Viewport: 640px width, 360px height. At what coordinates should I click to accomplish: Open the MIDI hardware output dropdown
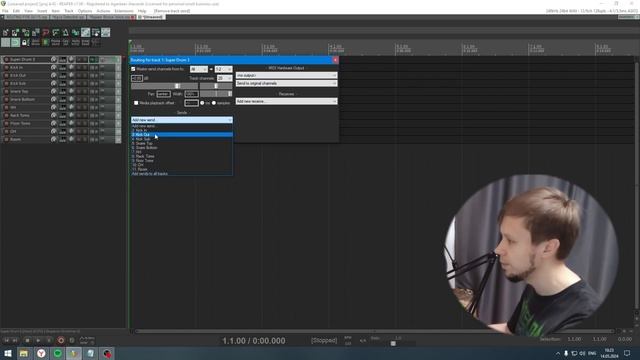tap(287, 76)
